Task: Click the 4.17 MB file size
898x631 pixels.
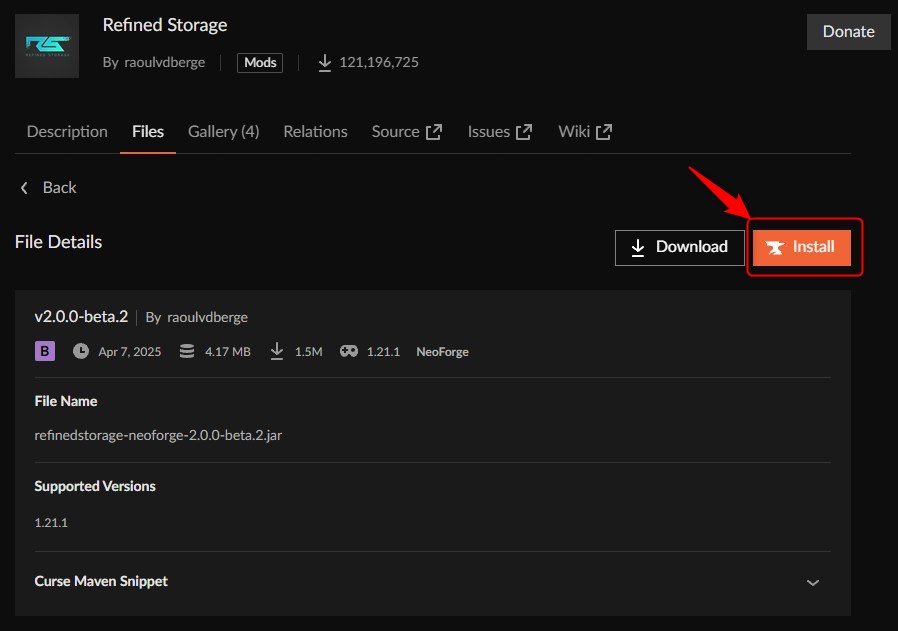Action: (228, 352)
